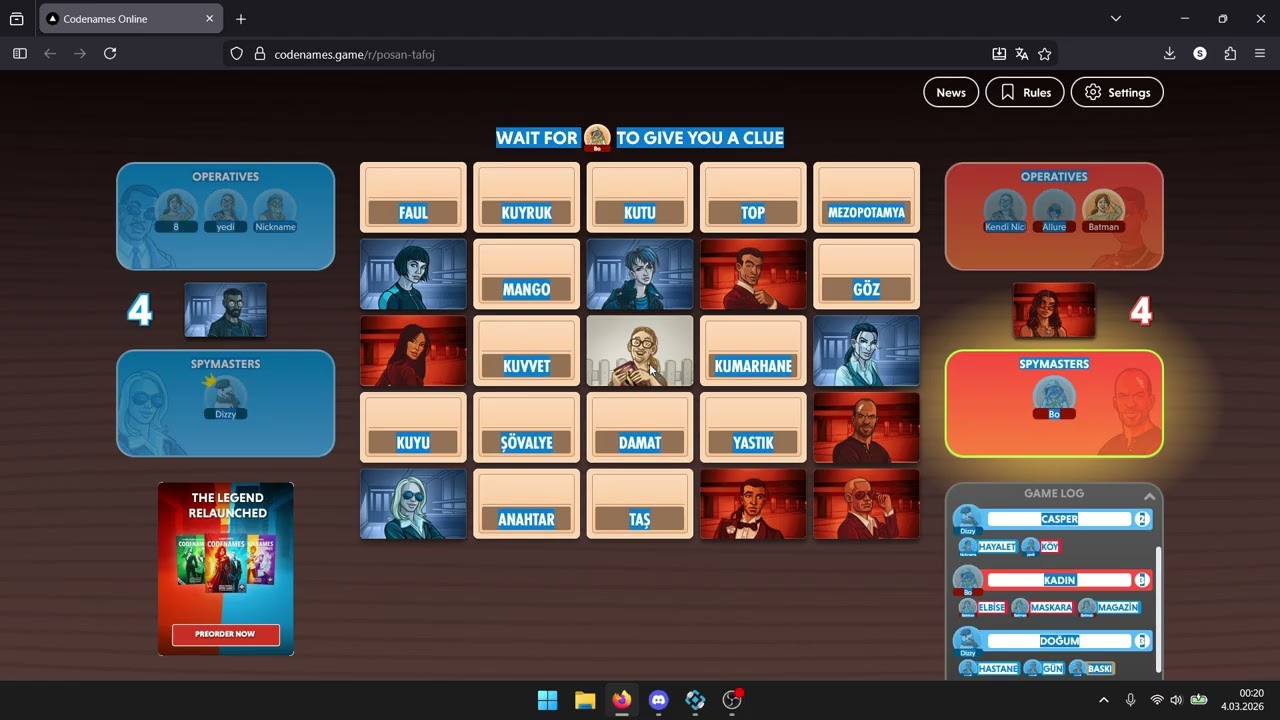Screen dimensions: 1280x720
Task: Switch to the Codenames Online tab
Action: (131, 19)
